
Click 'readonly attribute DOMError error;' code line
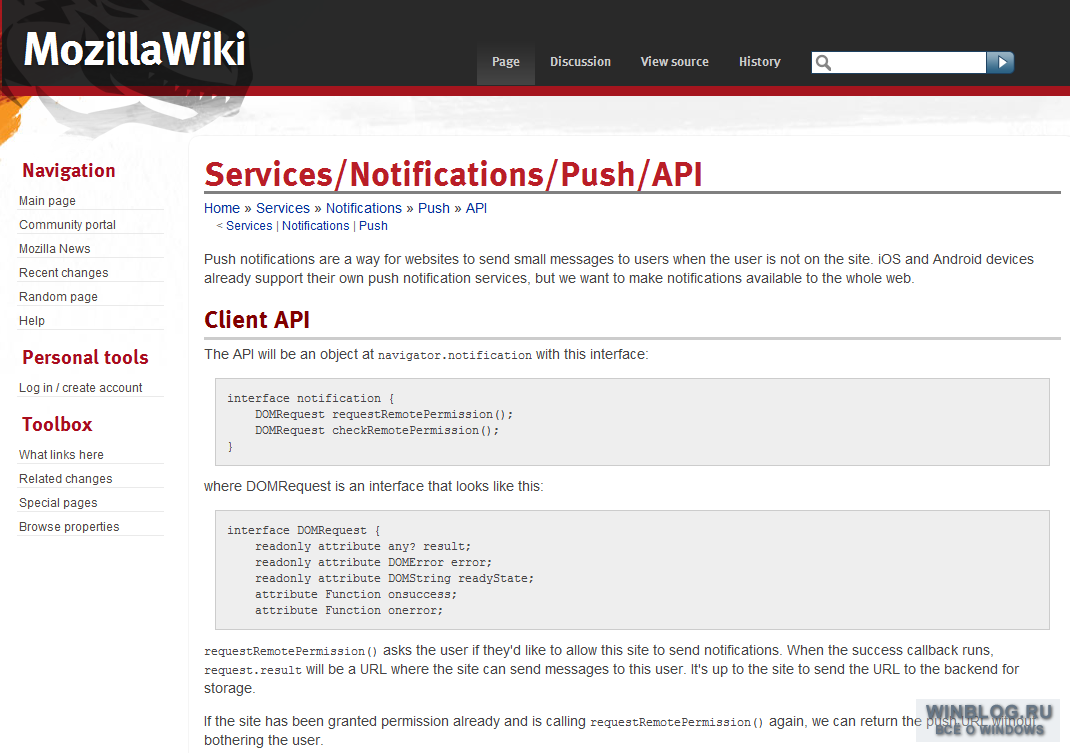tap(374, 563)
